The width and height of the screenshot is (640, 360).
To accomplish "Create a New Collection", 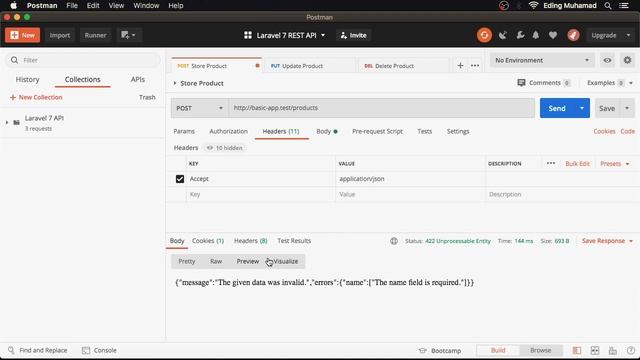I will pyautogui.click(x=36, y=97).
